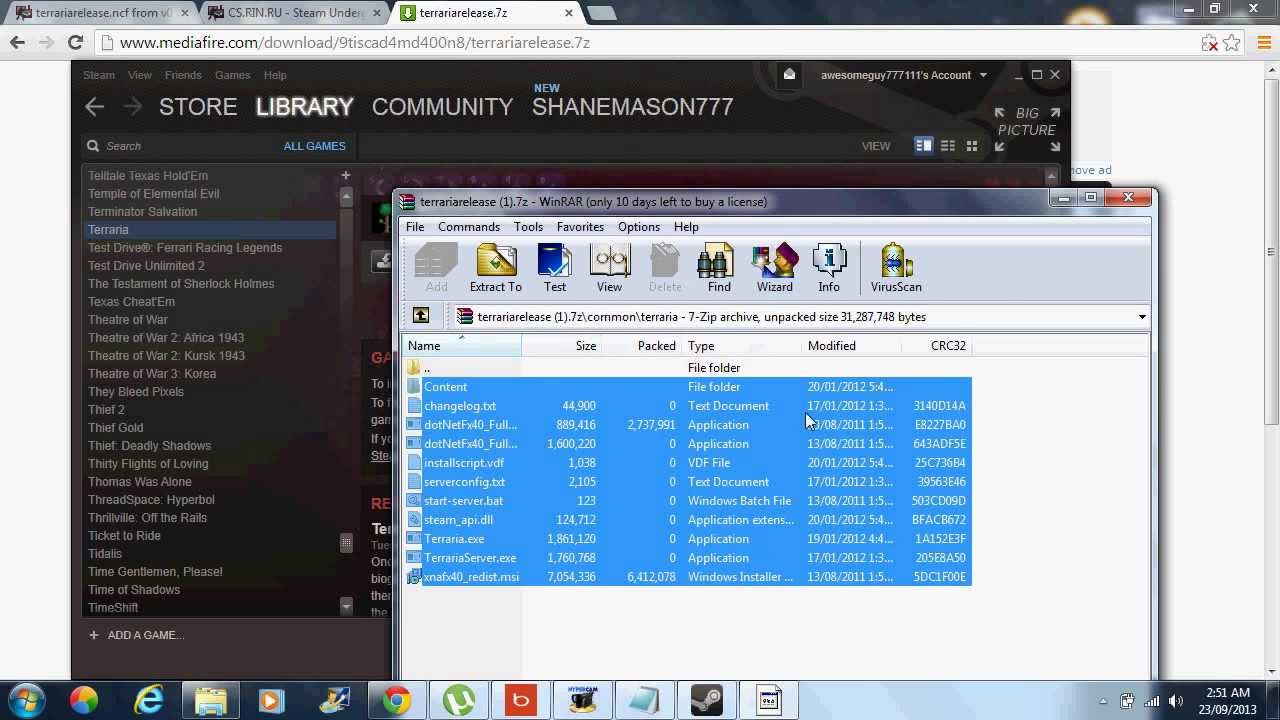This screenshot has height=720, width=1280.
Task: Click the Extract To icon in WinRAR
Action: 496,268
